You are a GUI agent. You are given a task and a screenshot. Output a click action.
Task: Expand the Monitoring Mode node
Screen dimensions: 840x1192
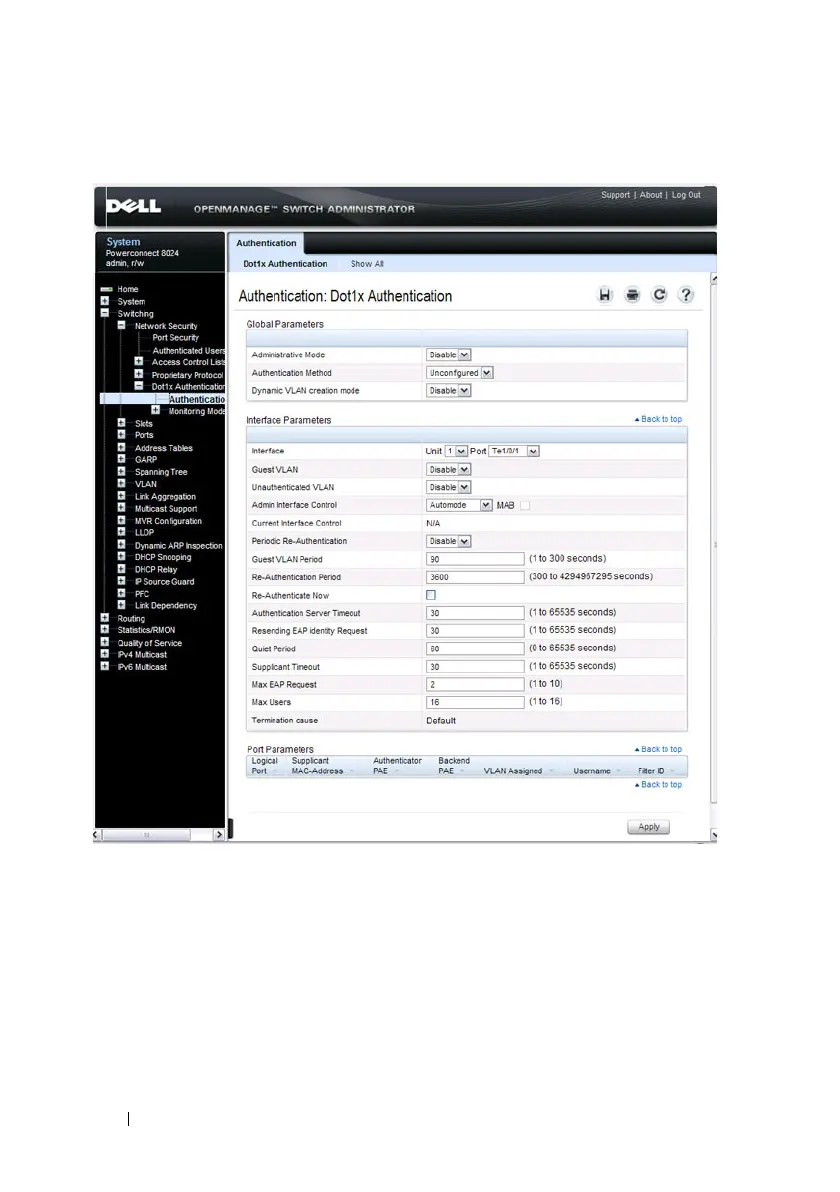pos(155,411)
